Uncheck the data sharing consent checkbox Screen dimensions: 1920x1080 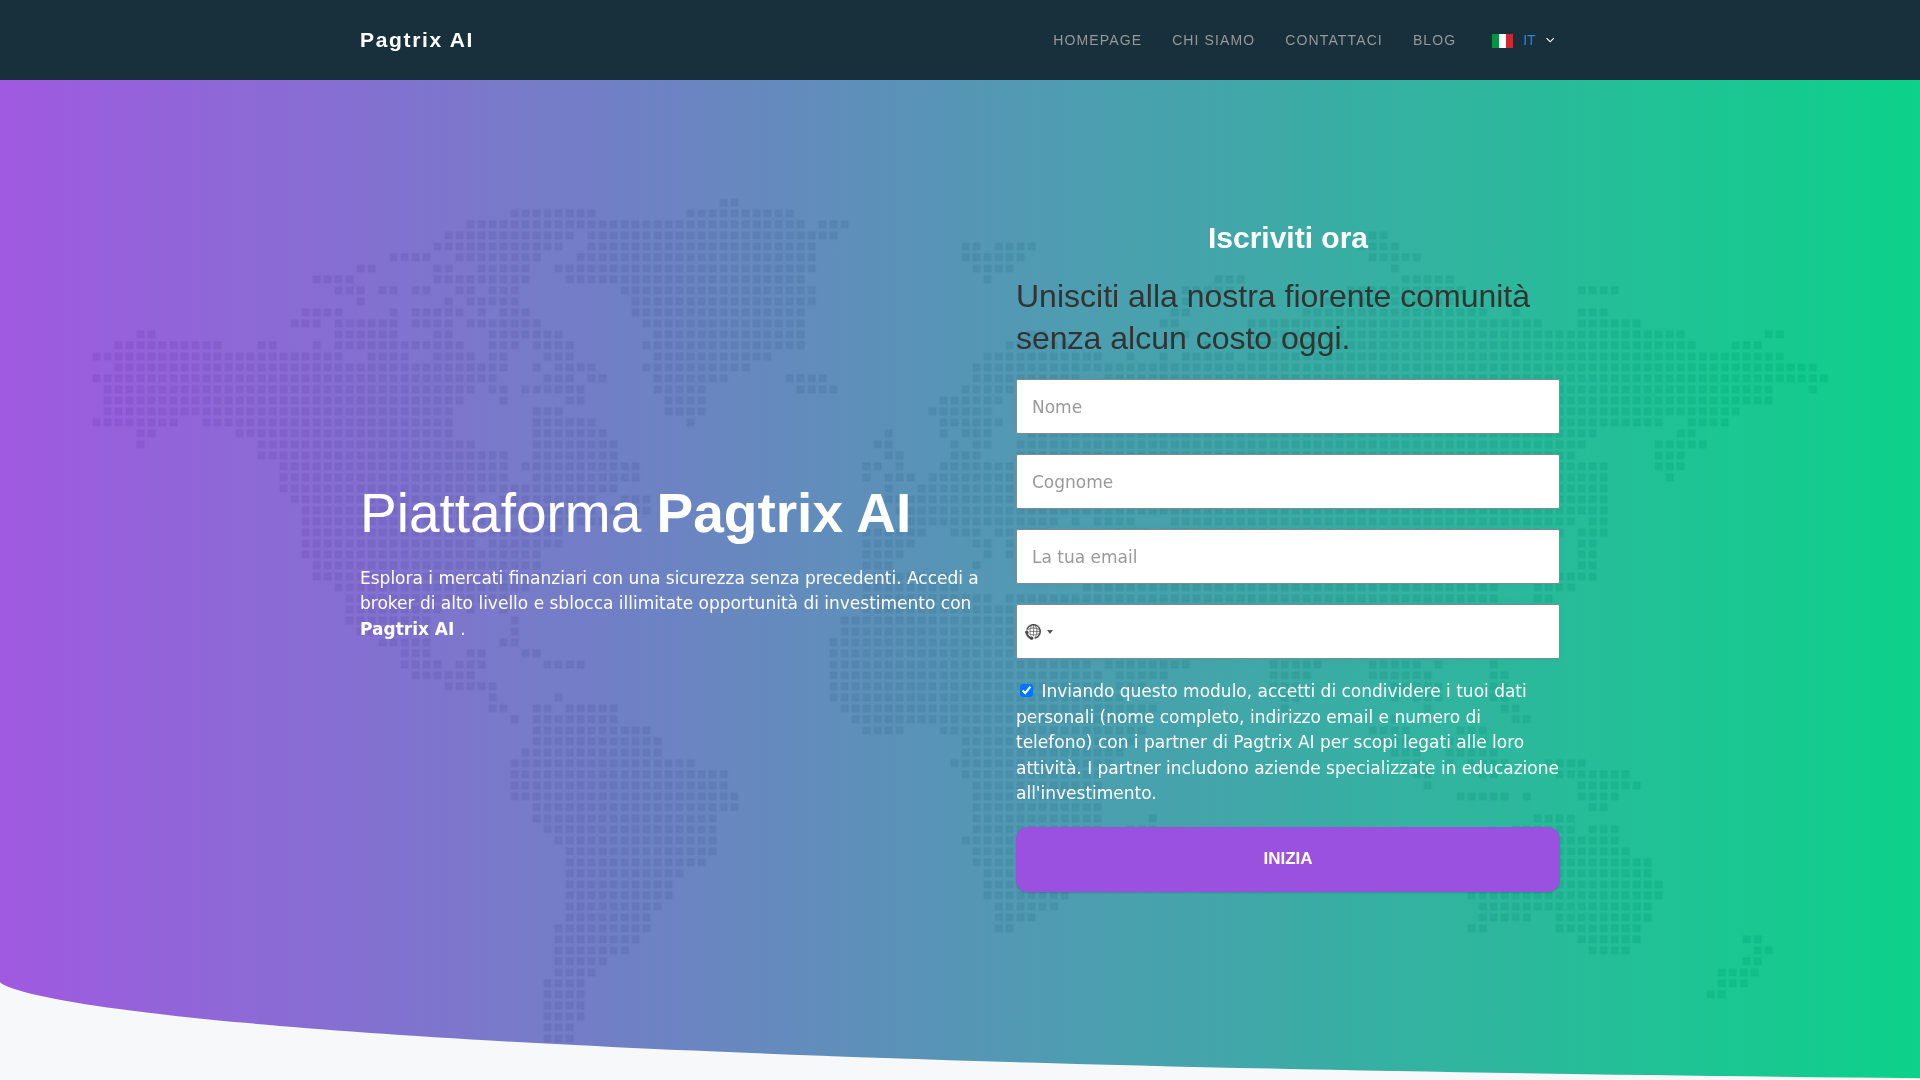coord(1026,691)
